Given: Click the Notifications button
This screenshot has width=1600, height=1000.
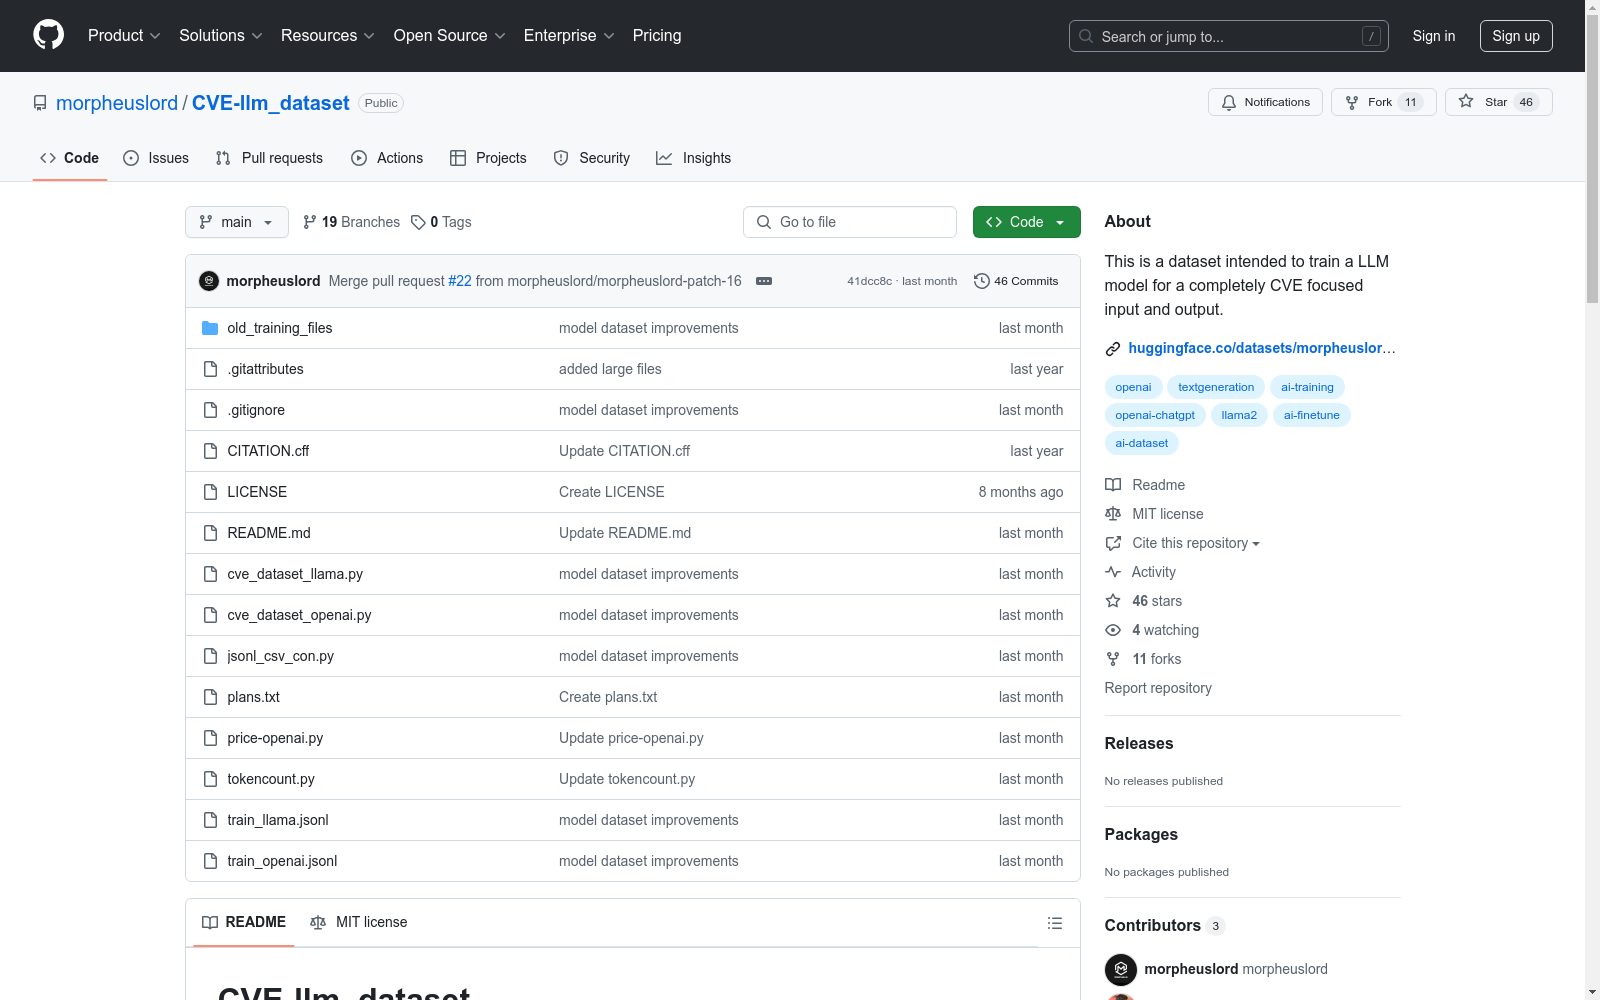Looking at the screenshot, I should (x=1266, y=102).
